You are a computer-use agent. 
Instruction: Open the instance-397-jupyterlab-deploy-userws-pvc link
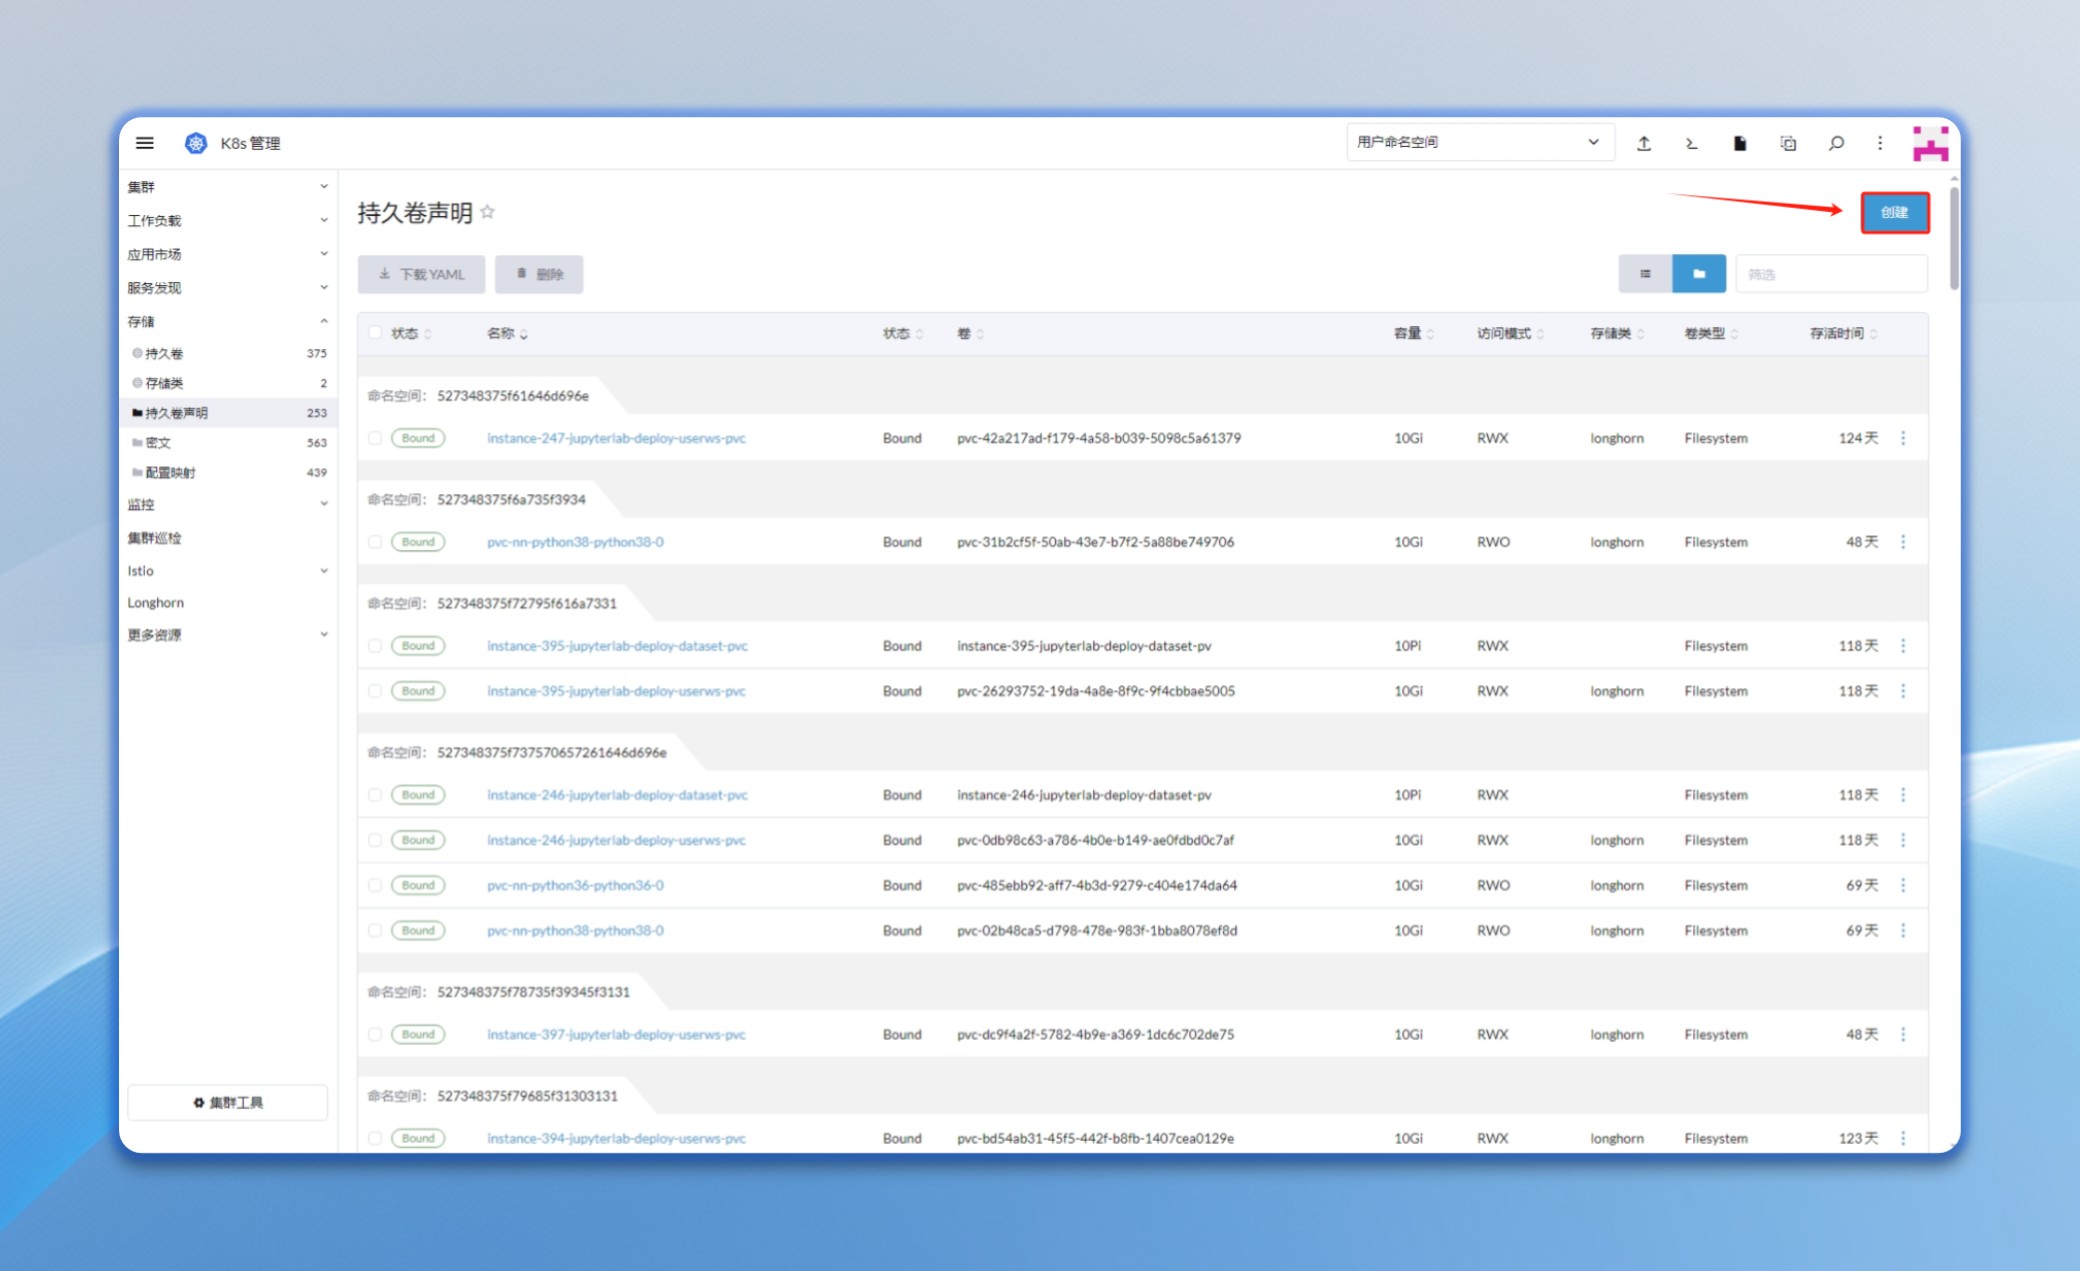click(616, 1034)
